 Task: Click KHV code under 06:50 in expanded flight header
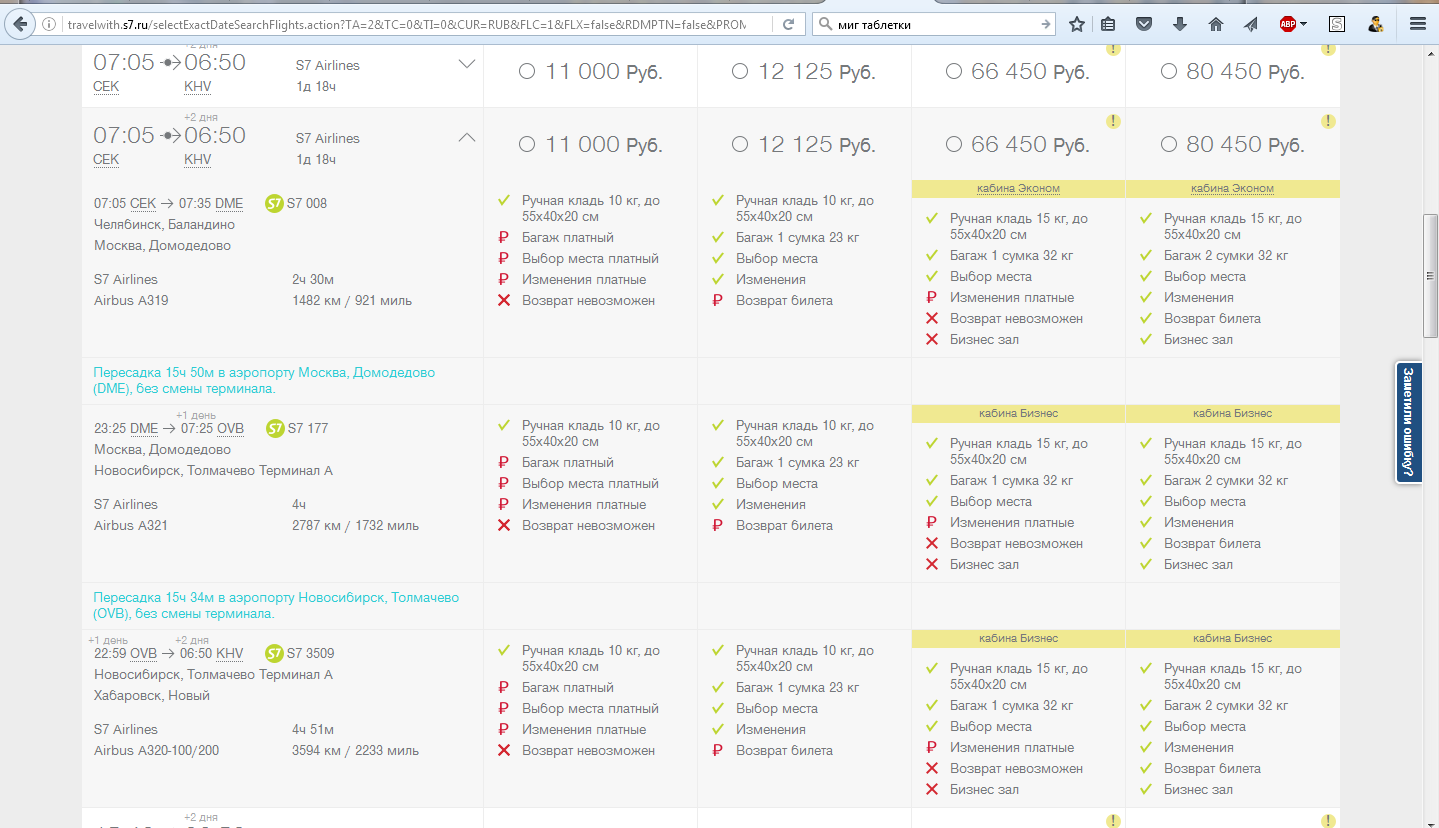198,159
